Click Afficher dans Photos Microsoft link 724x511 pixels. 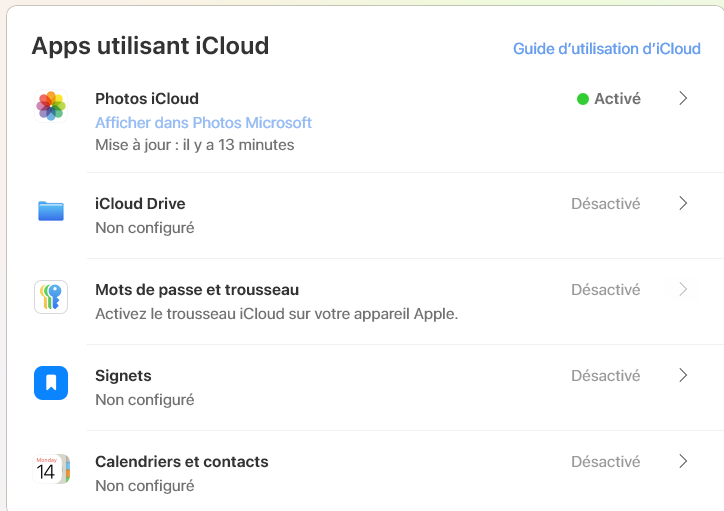(x=203, y=122)
